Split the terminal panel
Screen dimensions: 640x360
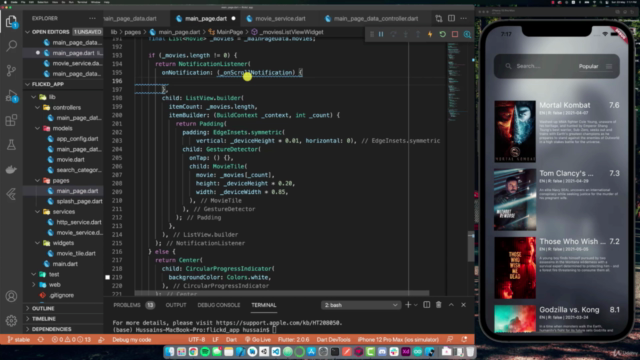(x=427, y=305)
